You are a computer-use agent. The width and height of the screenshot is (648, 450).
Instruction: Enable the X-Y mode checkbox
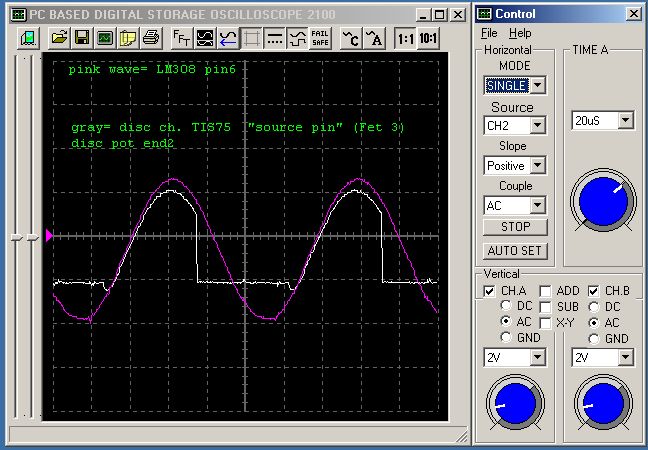[x=546, y=323]
